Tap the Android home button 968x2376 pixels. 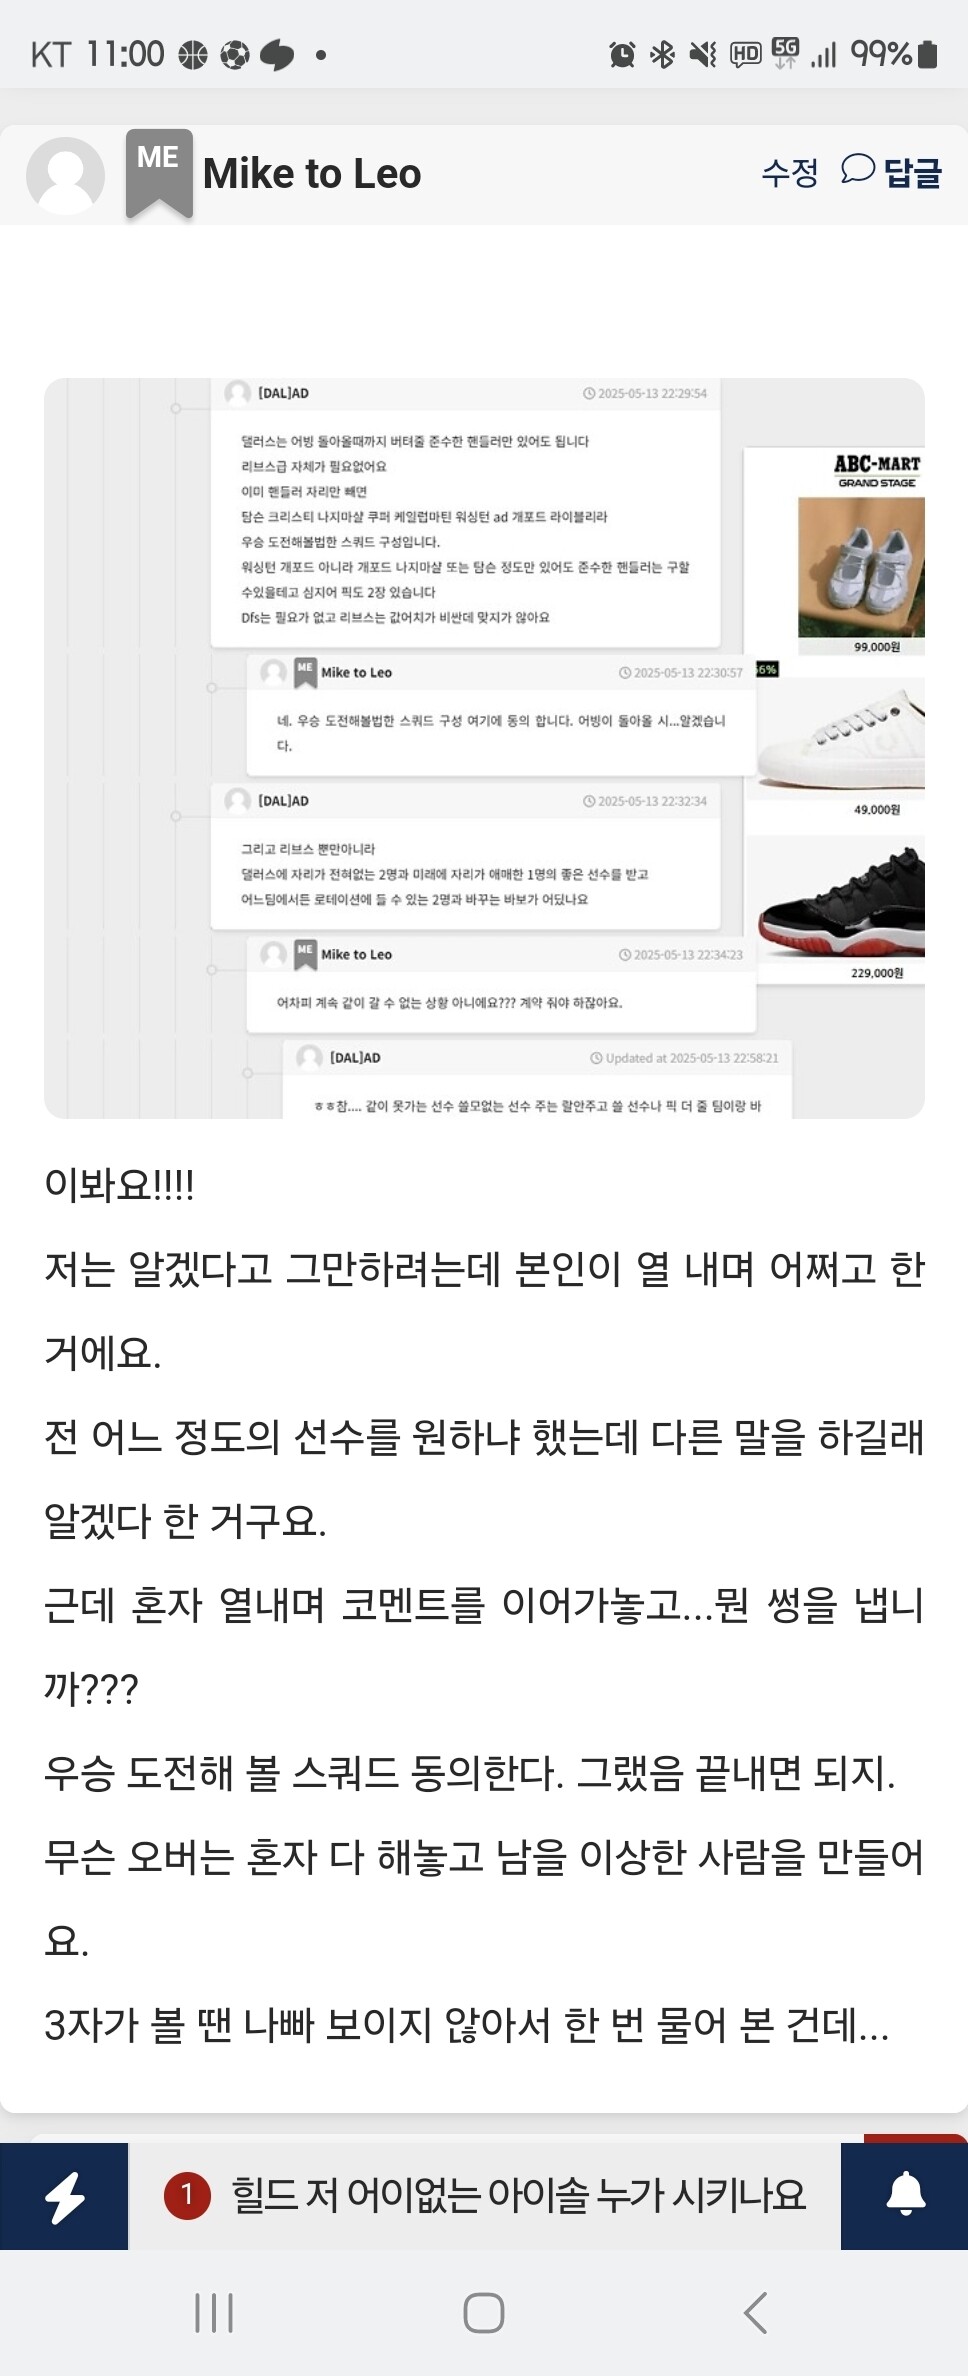coord(484,2312)
